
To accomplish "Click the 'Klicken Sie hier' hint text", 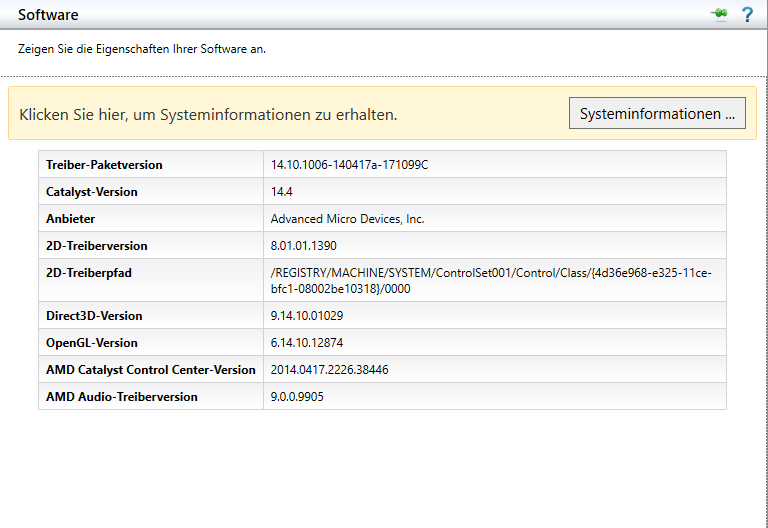I will coord(208,114).
